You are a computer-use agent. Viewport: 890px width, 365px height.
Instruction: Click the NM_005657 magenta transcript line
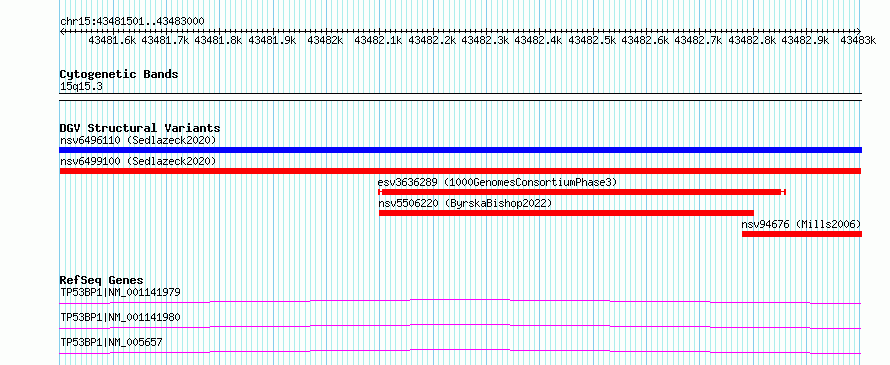[460, 351]
